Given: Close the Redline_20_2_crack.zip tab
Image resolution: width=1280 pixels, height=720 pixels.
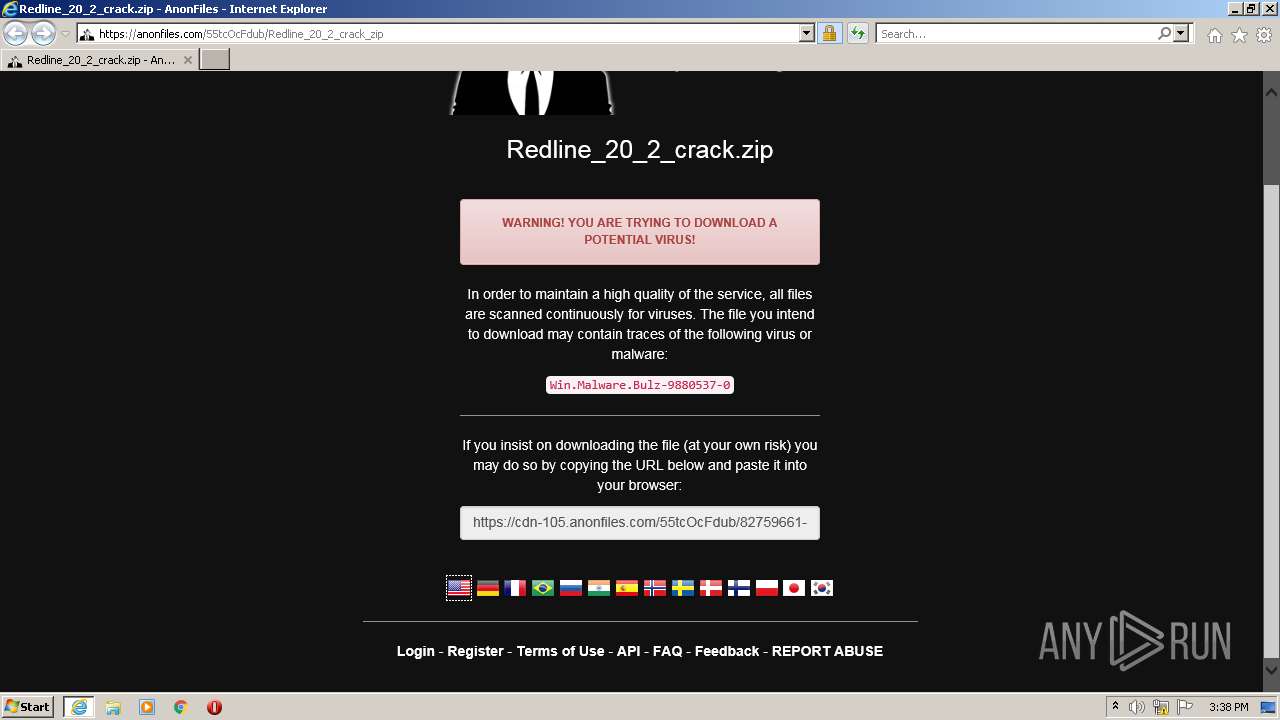Looking at the screenshot, I should [x=187, y=60].
